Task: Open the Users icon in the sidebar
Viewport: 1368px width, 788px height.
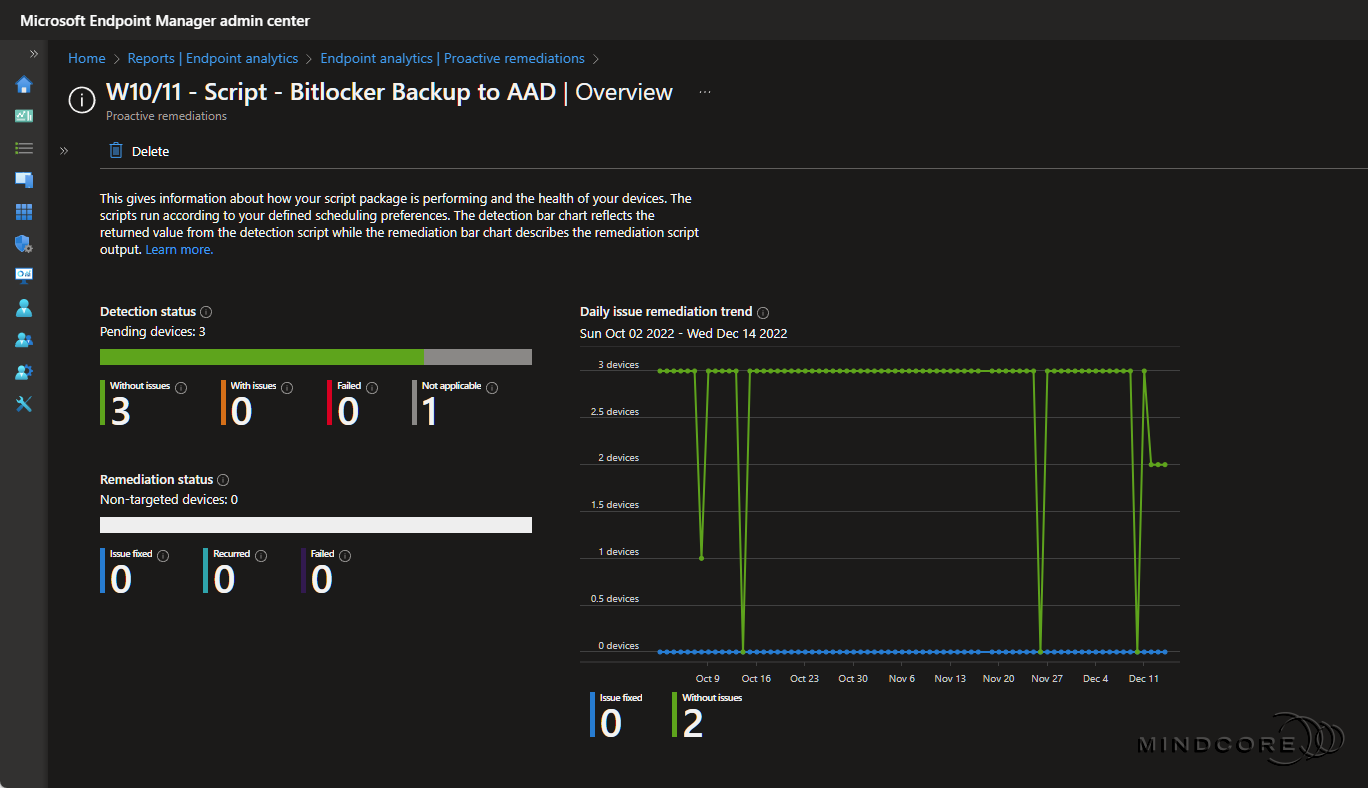Action: pos(23,307)
